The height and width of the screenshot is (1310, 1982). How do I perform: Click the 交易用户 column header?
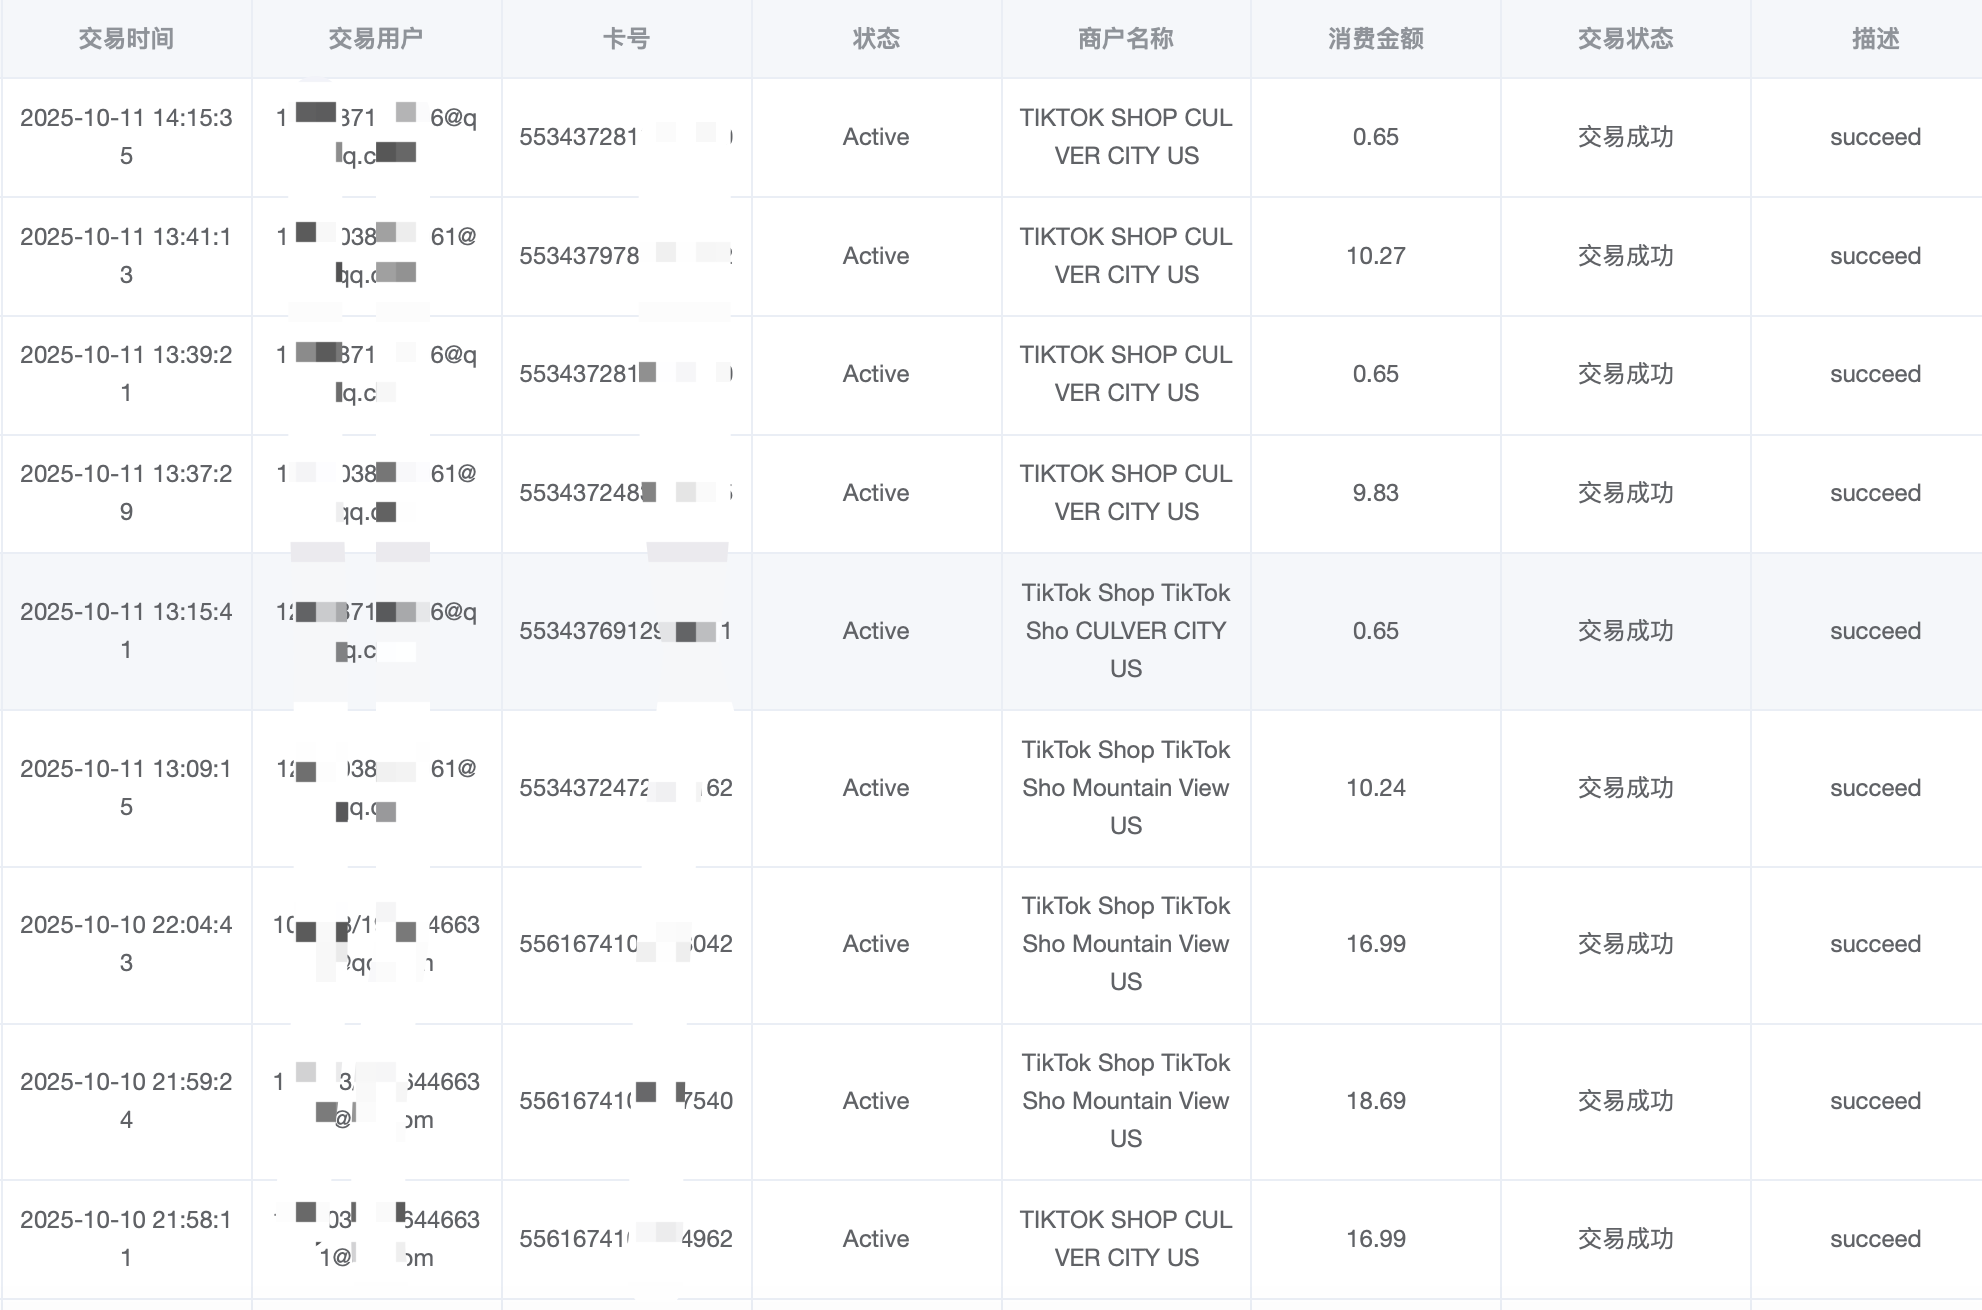376,39
